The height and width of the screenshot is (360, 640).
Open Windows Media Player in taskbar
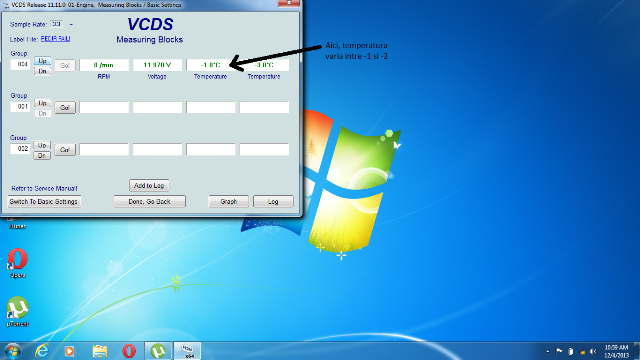click(x=69, y=351)
